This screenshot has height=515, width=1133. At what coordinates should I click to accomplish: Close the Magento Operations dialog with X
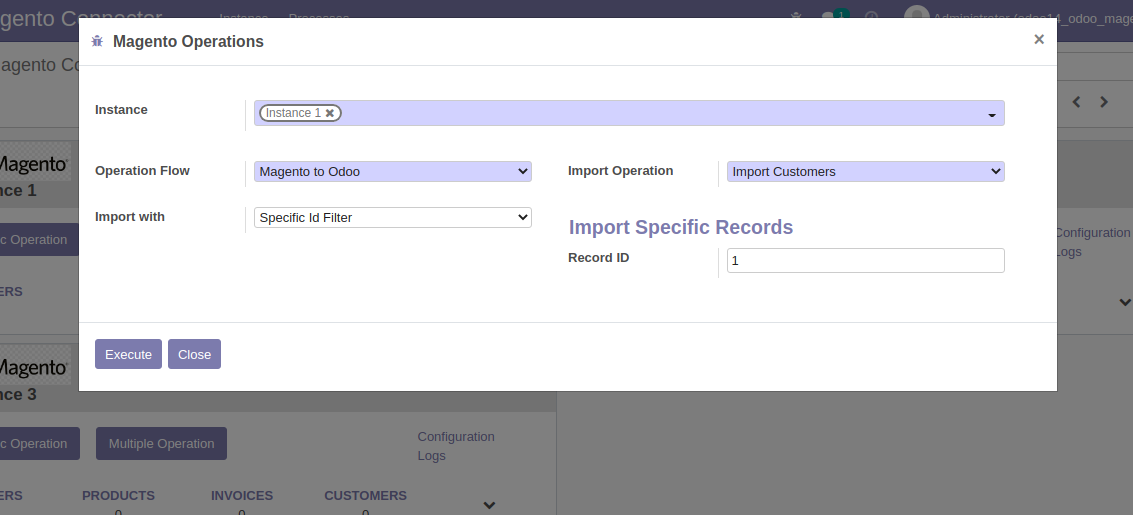(1039, 40)
